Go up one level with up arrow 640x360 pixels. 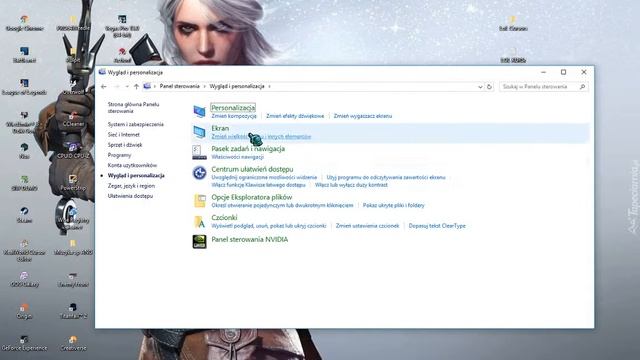tap(136, 87)
